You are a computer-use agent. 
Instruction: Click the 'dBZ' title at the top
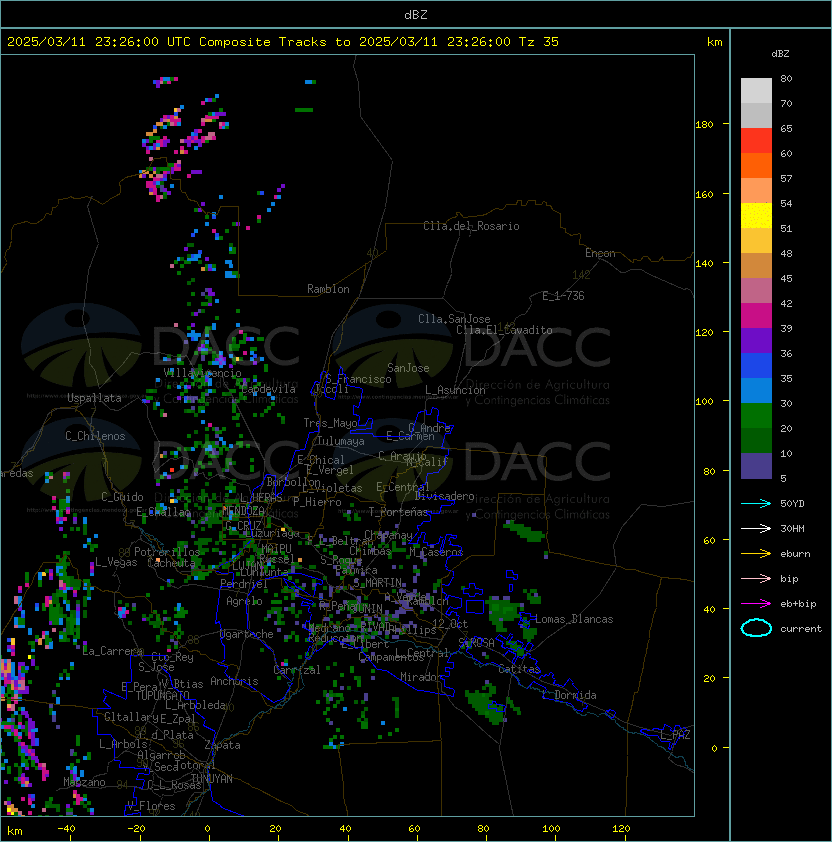(416, 15)
